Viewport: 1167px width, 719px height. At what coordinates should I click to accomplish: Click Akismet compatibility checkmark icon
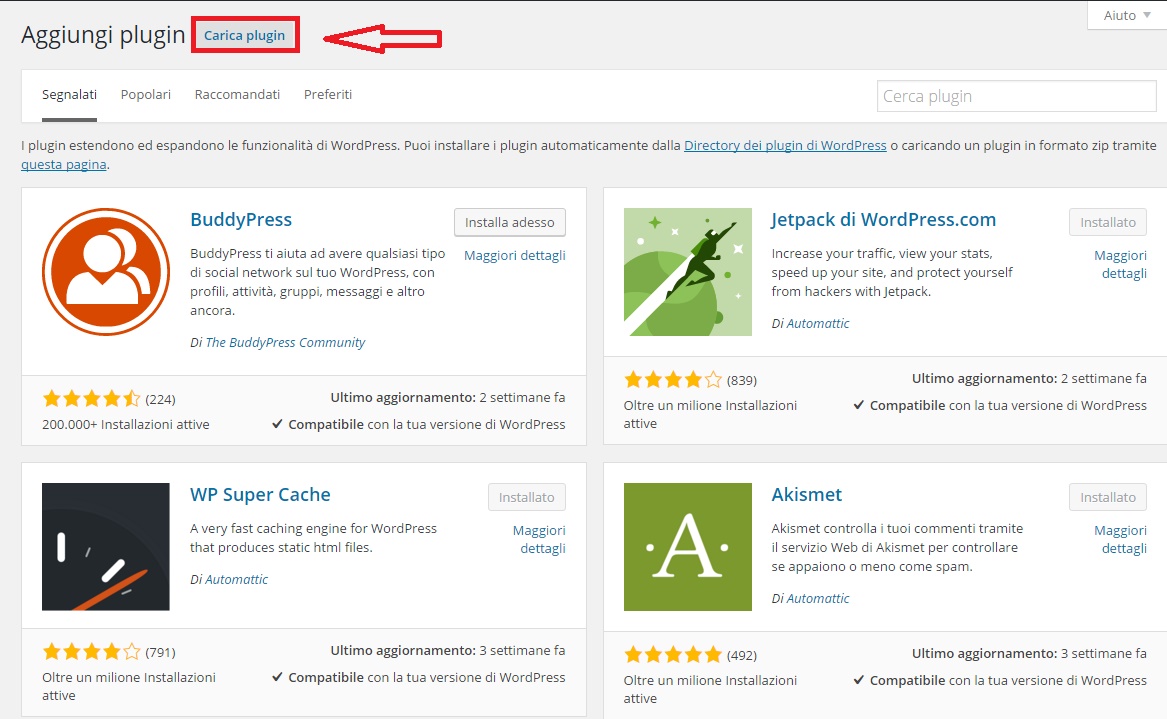point(859,680)
